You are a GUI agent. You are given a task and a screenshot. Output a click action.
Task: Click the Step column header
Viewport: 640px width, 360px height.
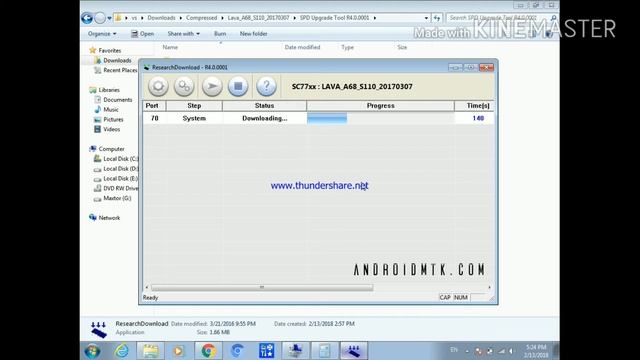[194, 106]
